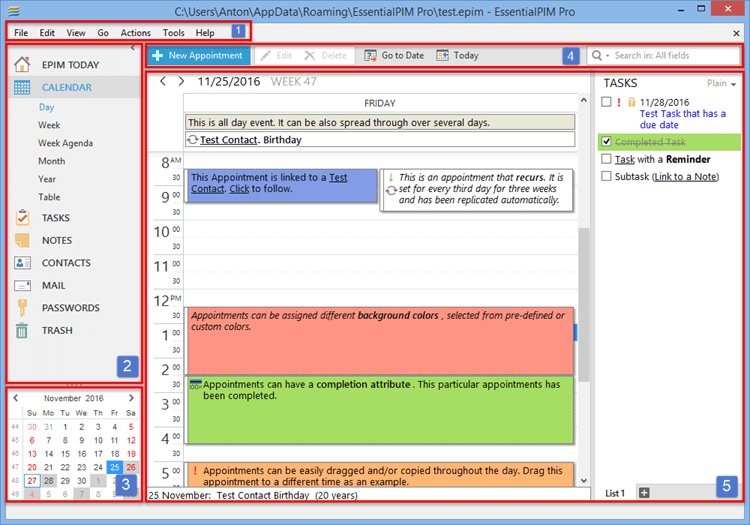Check the Test Task with due date checkbox

point(606,101)
